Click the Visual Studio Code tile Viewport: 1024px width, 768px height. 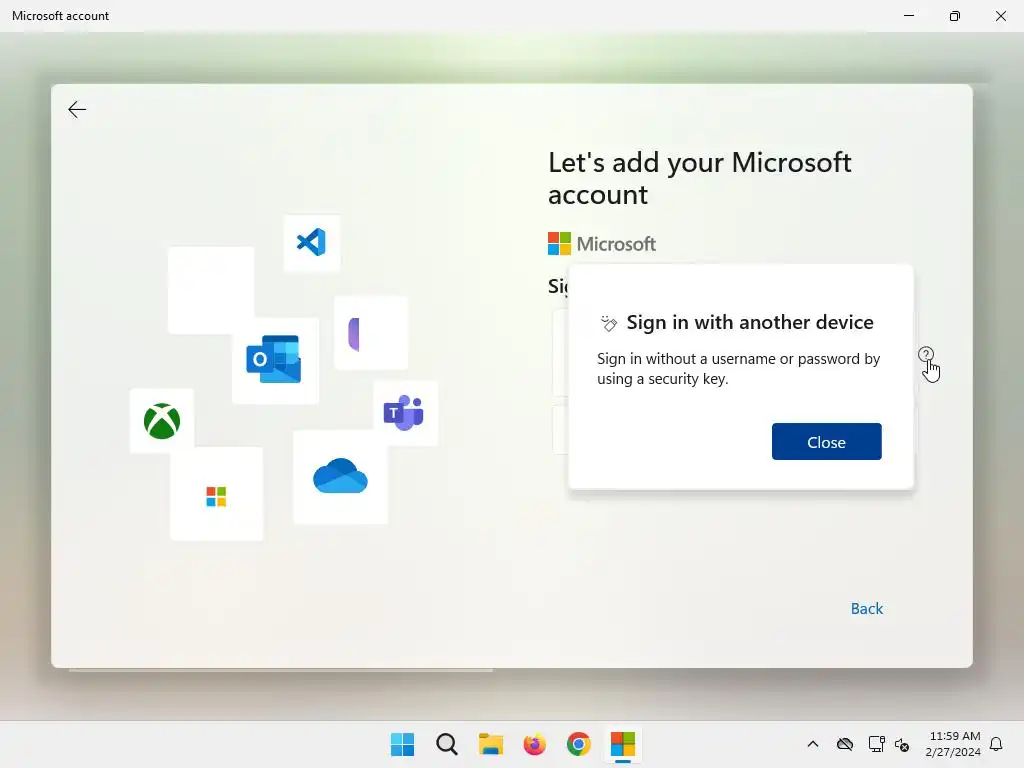pos(312,242)
